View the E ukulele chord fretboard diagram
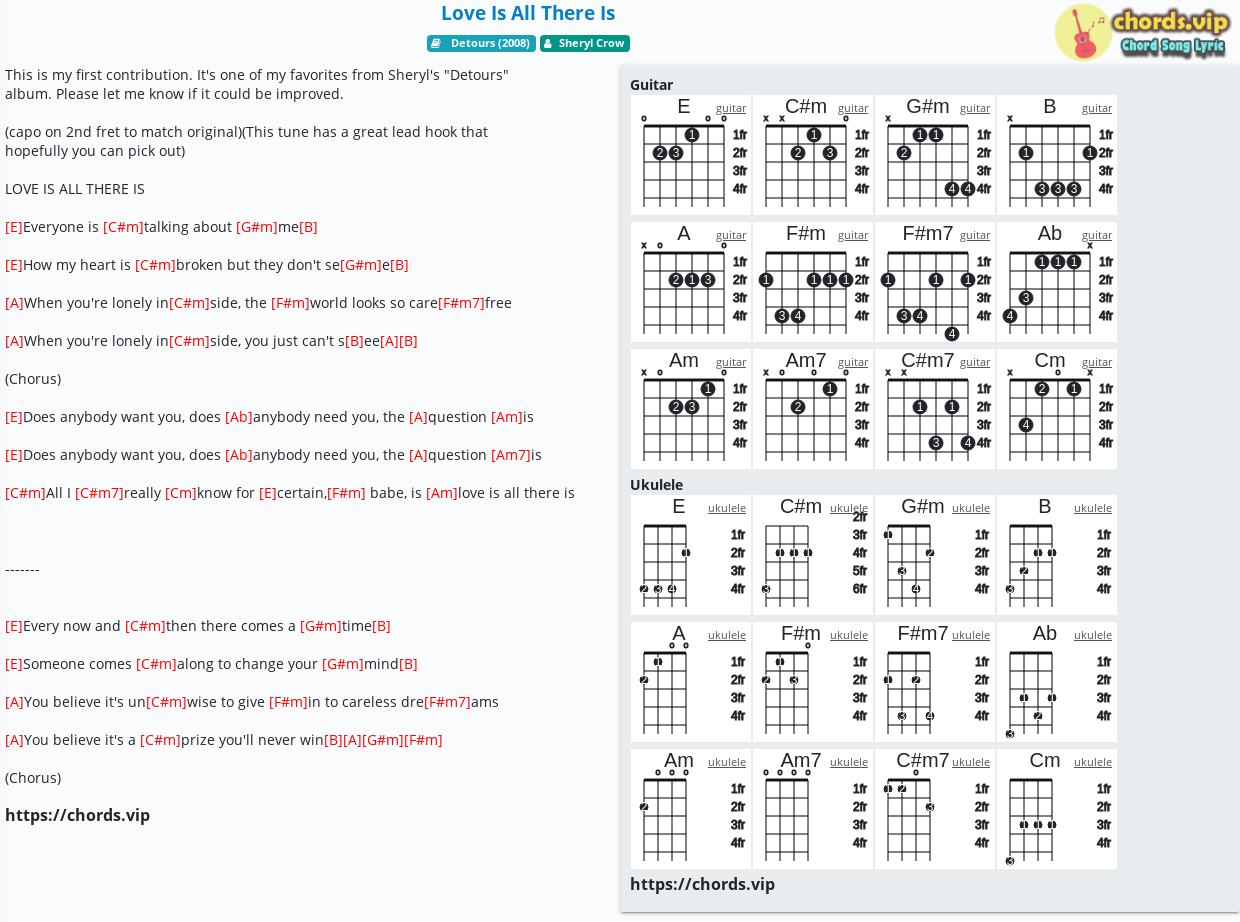This screenshot has height=922, width=1240. (x=691, y=555)
